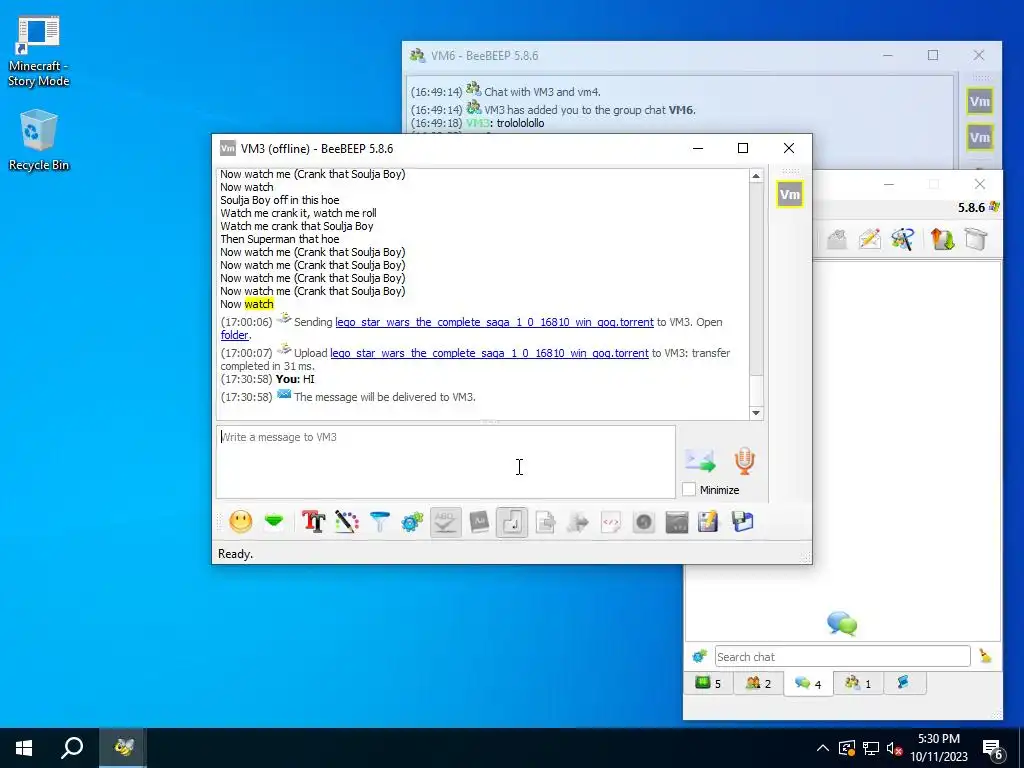Click the round gray disc icon in toolbar
The image size is (1024, 768).
(644, 522)
